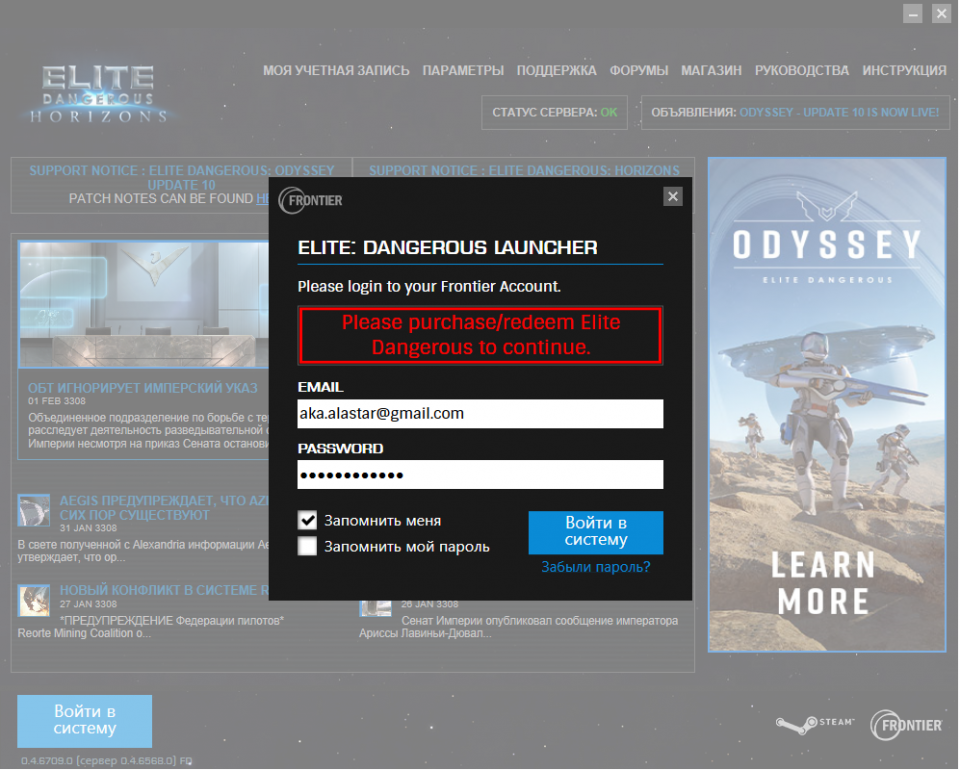Open the Odyssey Learn More banner
This screenshot has height=770, width=960.
click(x=827, y=405)
